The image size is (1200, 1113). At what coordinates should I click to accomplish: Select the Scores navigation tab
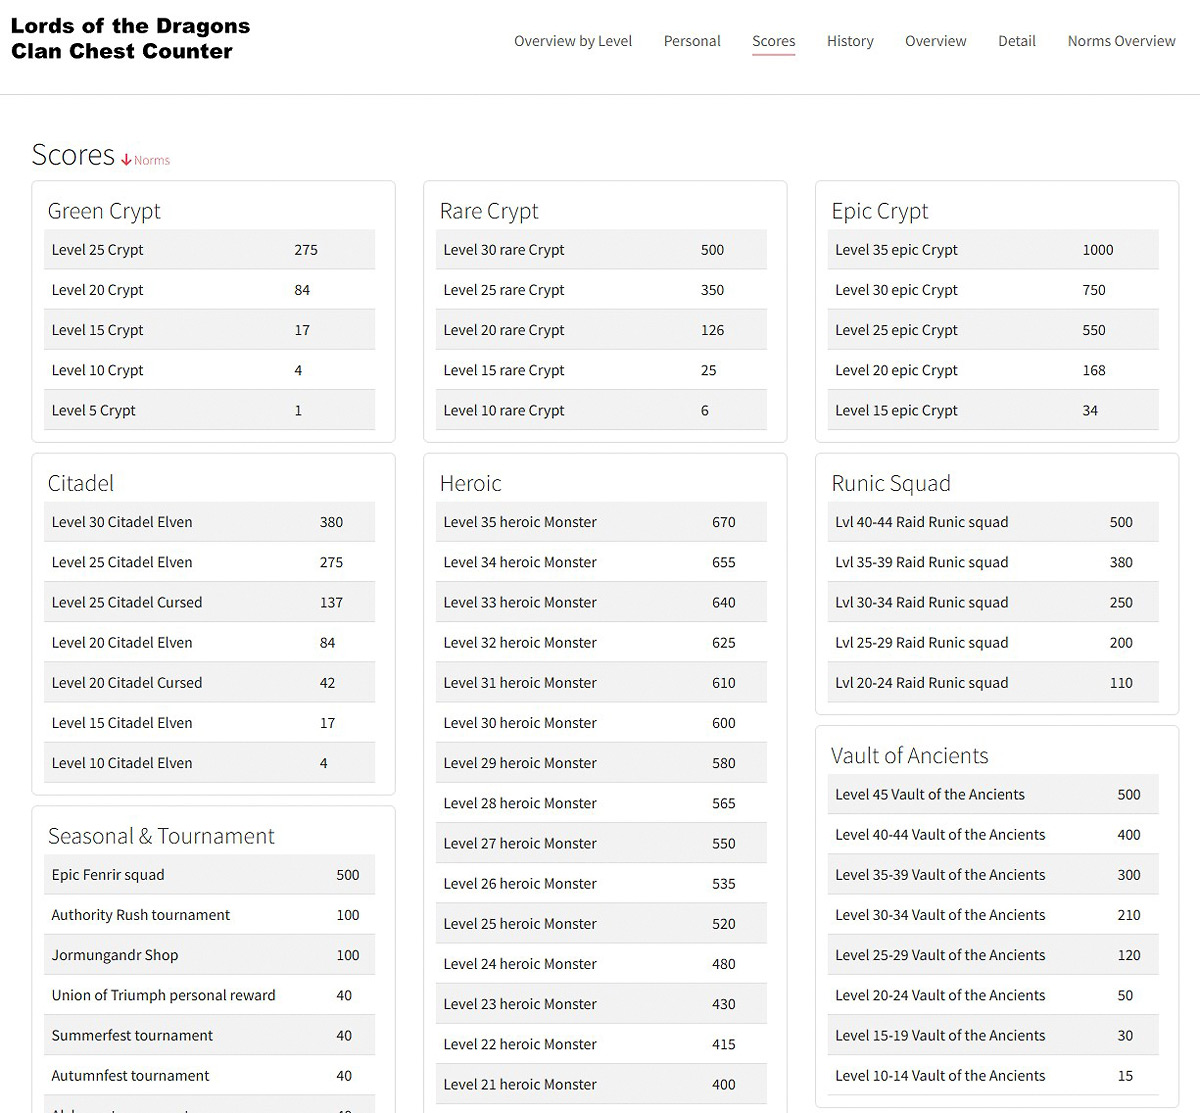pos(773,41)
